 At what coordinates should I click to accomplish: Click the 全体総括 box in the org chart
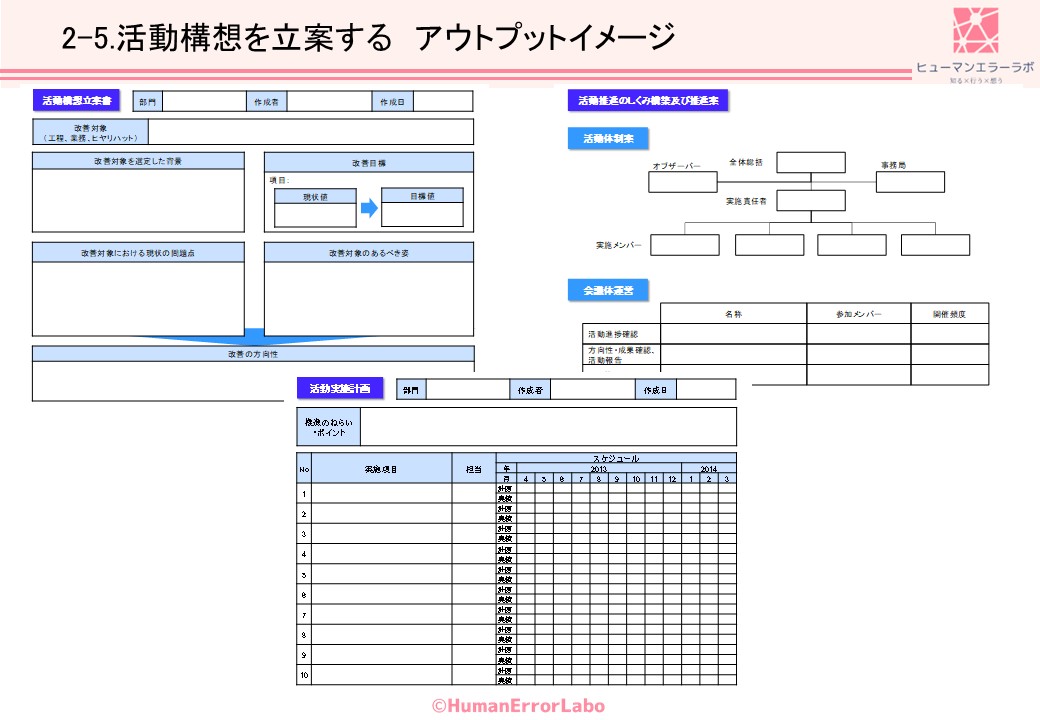pyautogui.click(x=810, y=163)
